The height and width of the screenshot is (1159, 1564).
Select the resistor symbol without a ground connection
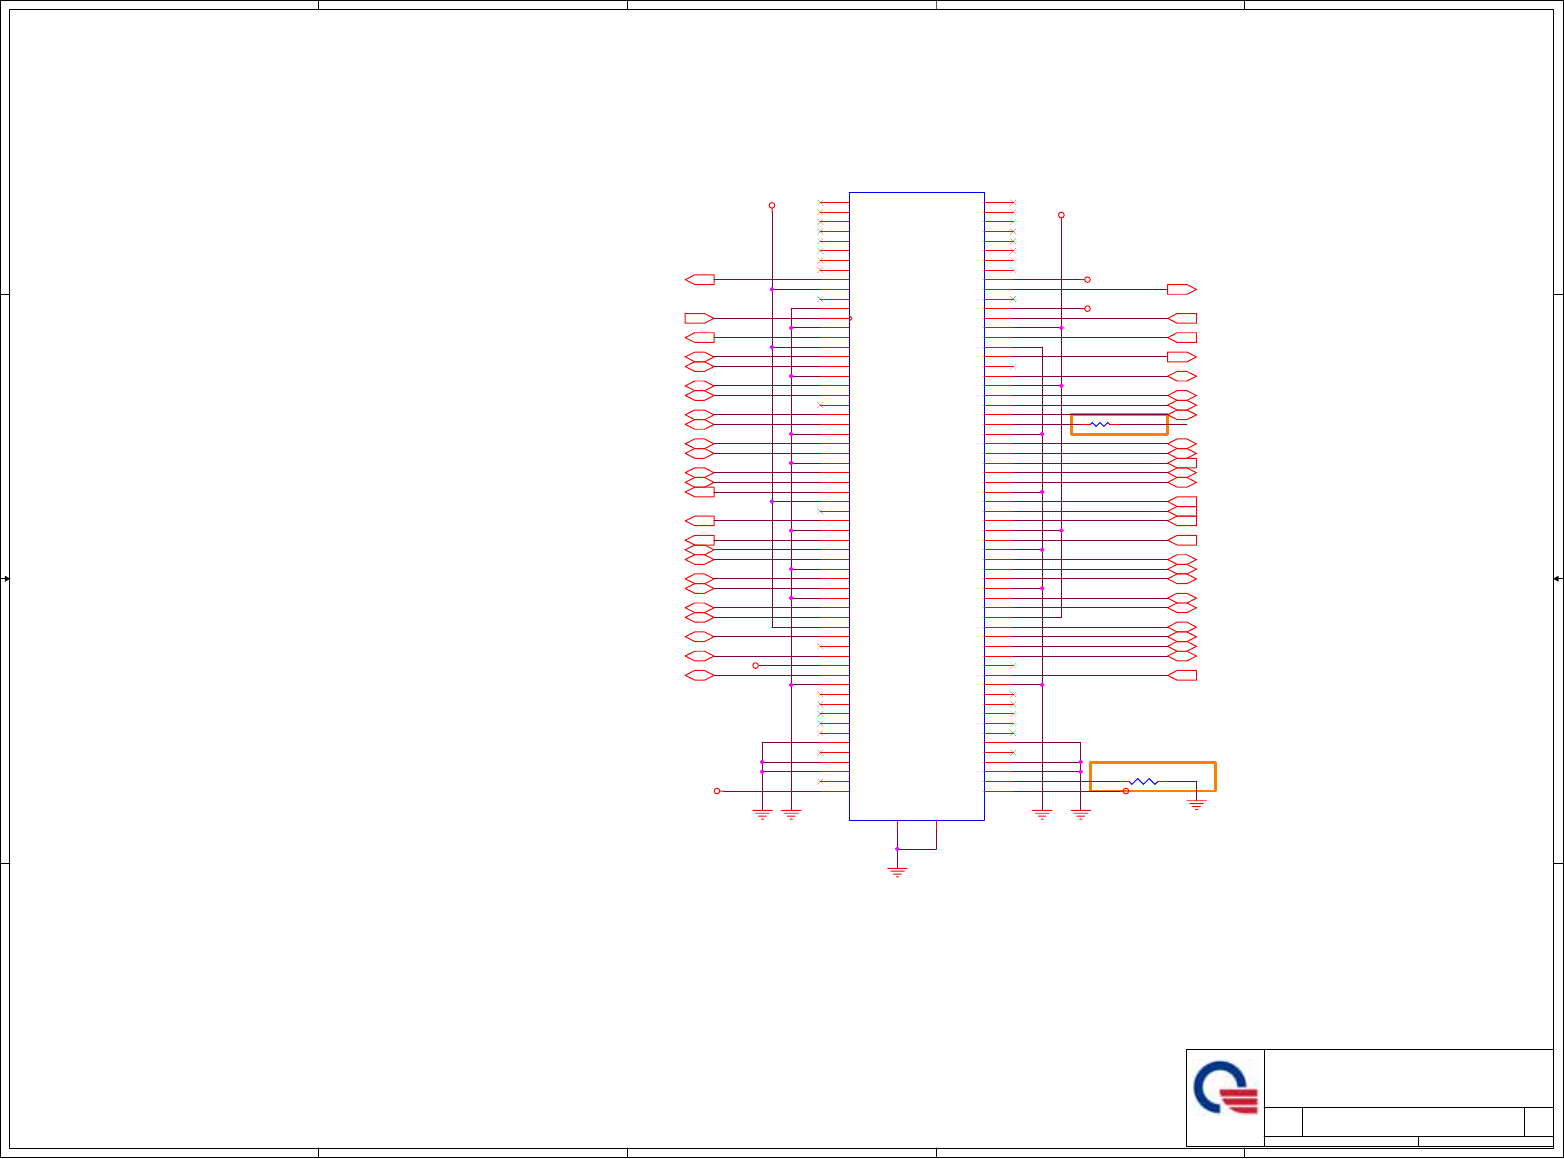coord(1100,425)
